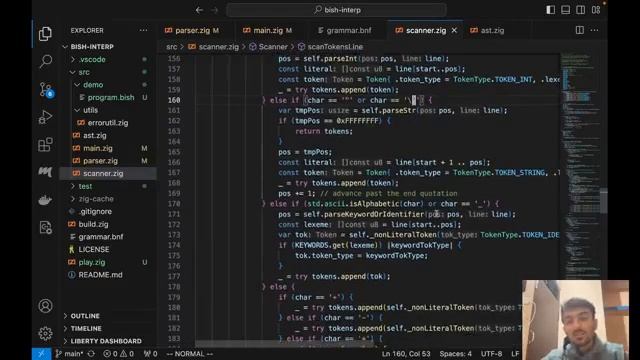Click the src breadcrumb segment

(171, 47)
